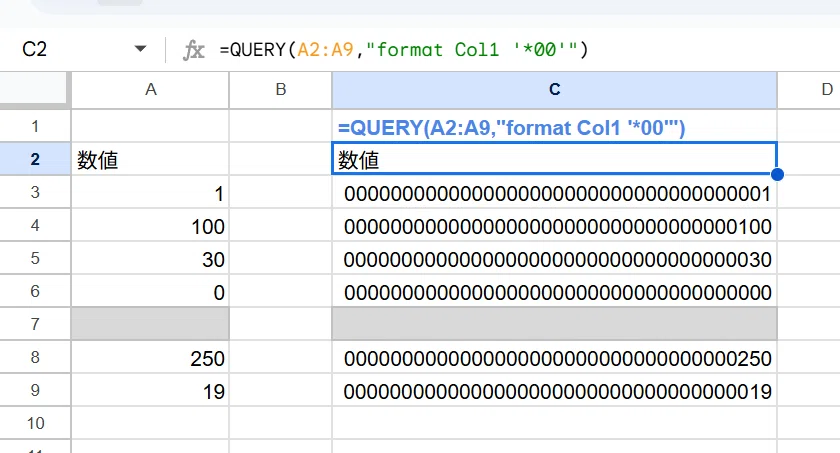Viewport: 840px width, 453px height.
Task: Select row 3 header
Action: [35, 192]
